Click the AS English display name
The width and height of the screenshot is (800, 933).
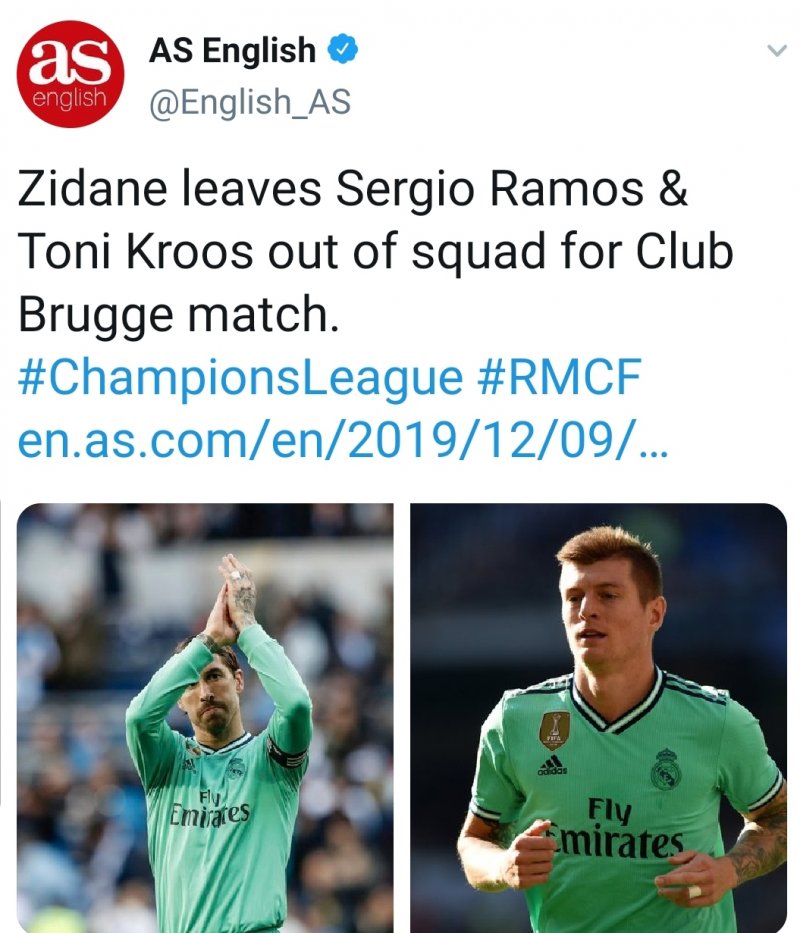click(232, 50)
